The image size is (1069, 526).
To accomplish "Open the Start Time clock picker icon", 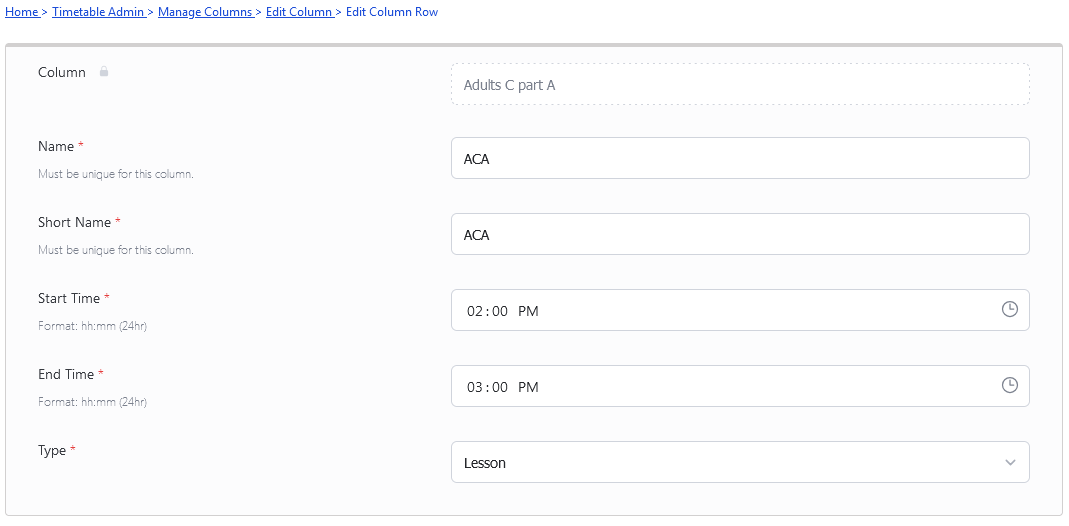I will click(1009, 309).
